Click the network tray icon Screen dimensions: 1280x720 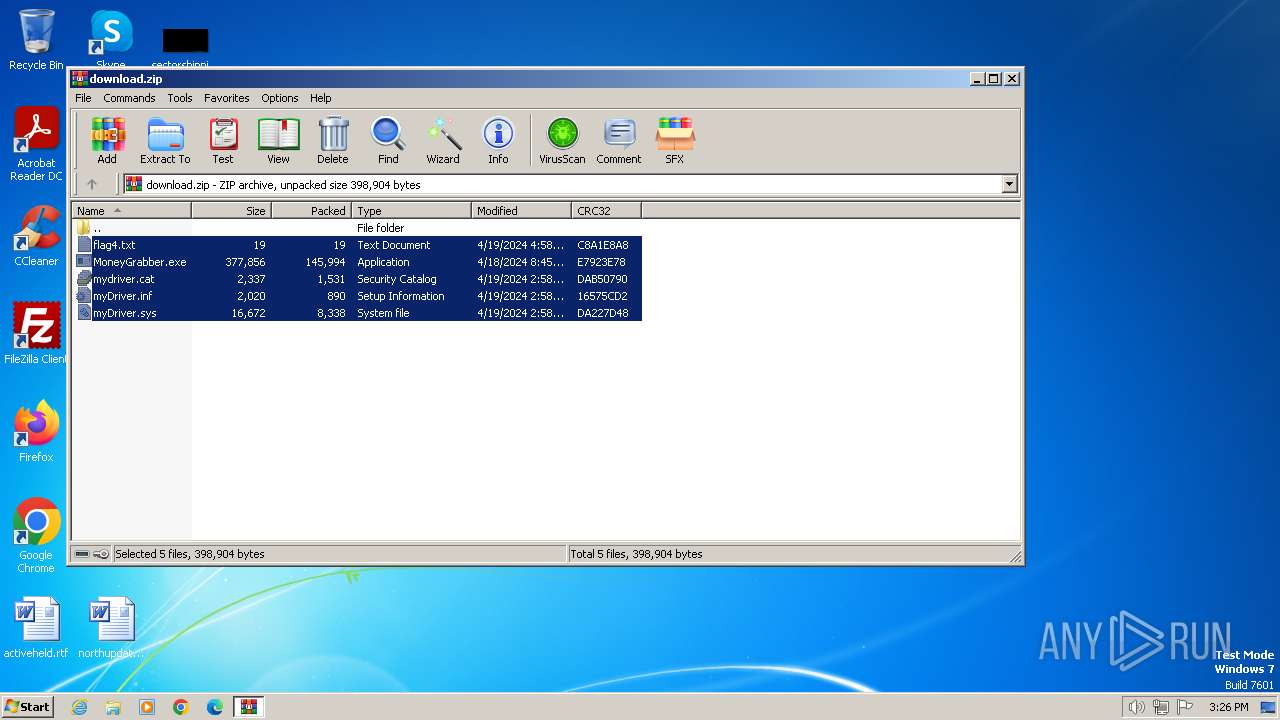(1160, 707)
